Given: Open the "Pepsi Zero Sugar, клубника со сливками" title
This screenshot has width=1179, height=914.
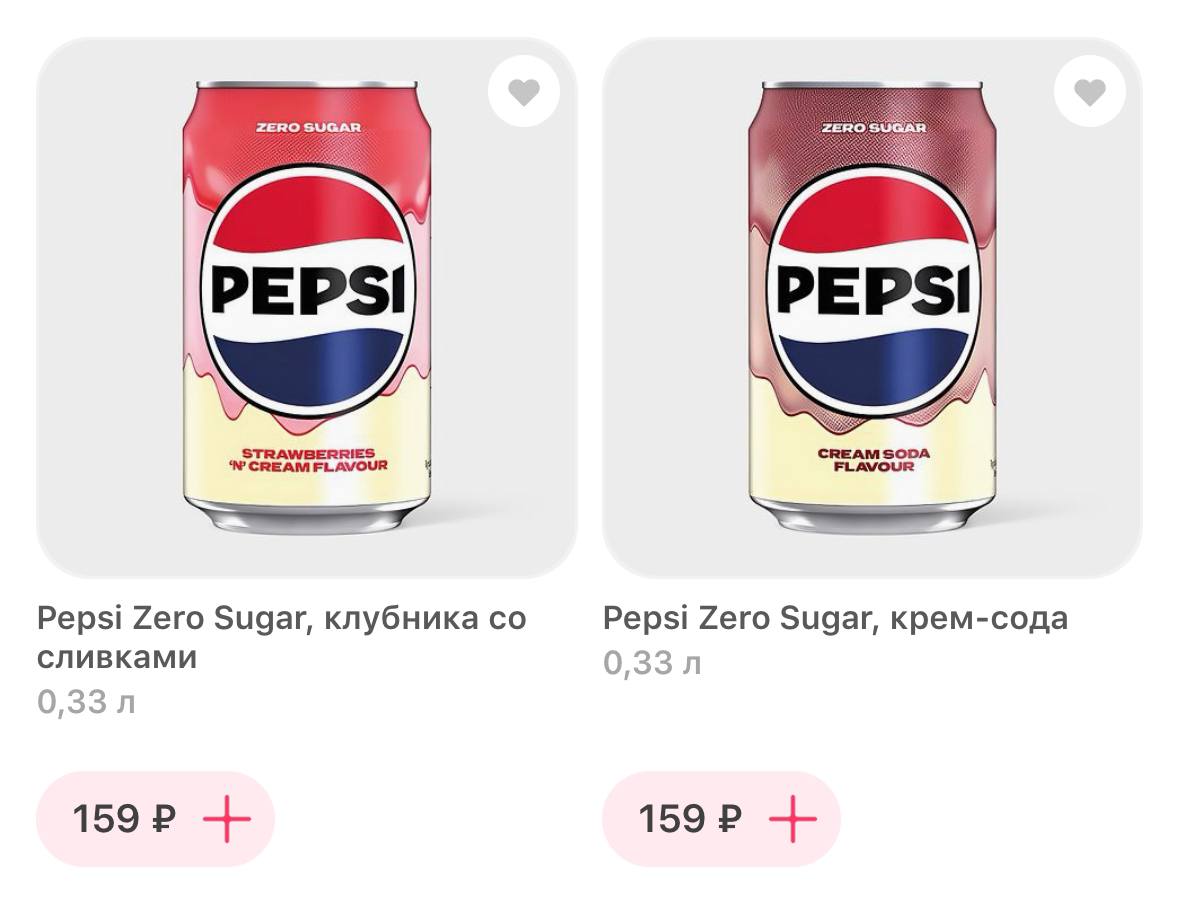Looking at the screenshot, I should click(x=281, y=637).
